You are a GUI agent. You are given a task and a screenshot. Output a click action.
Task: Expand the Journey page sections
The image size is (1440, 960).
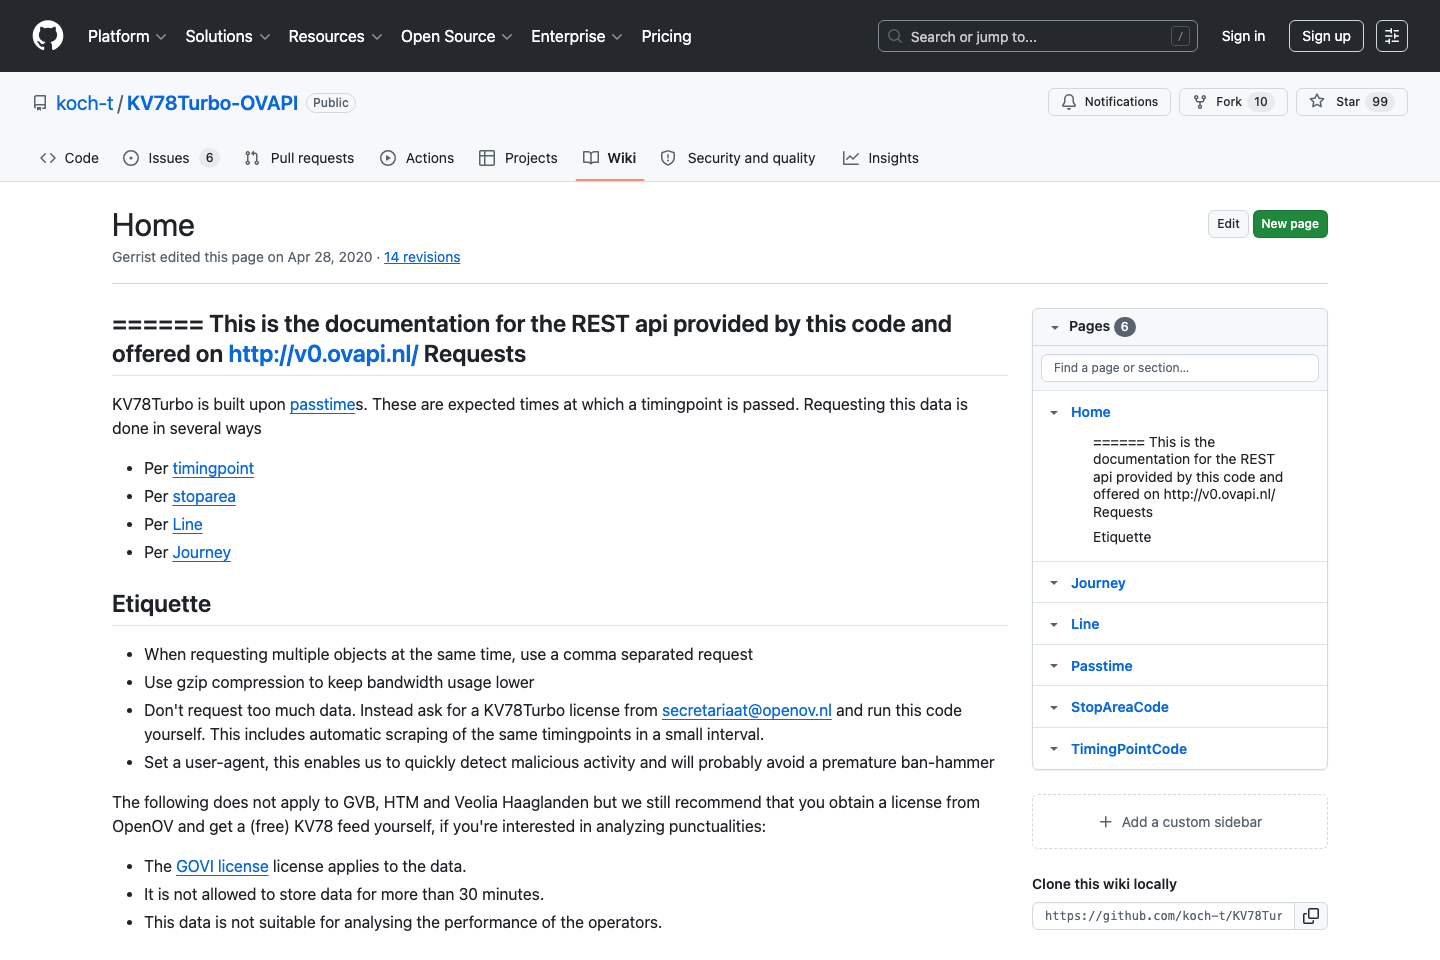[1054, 583]
